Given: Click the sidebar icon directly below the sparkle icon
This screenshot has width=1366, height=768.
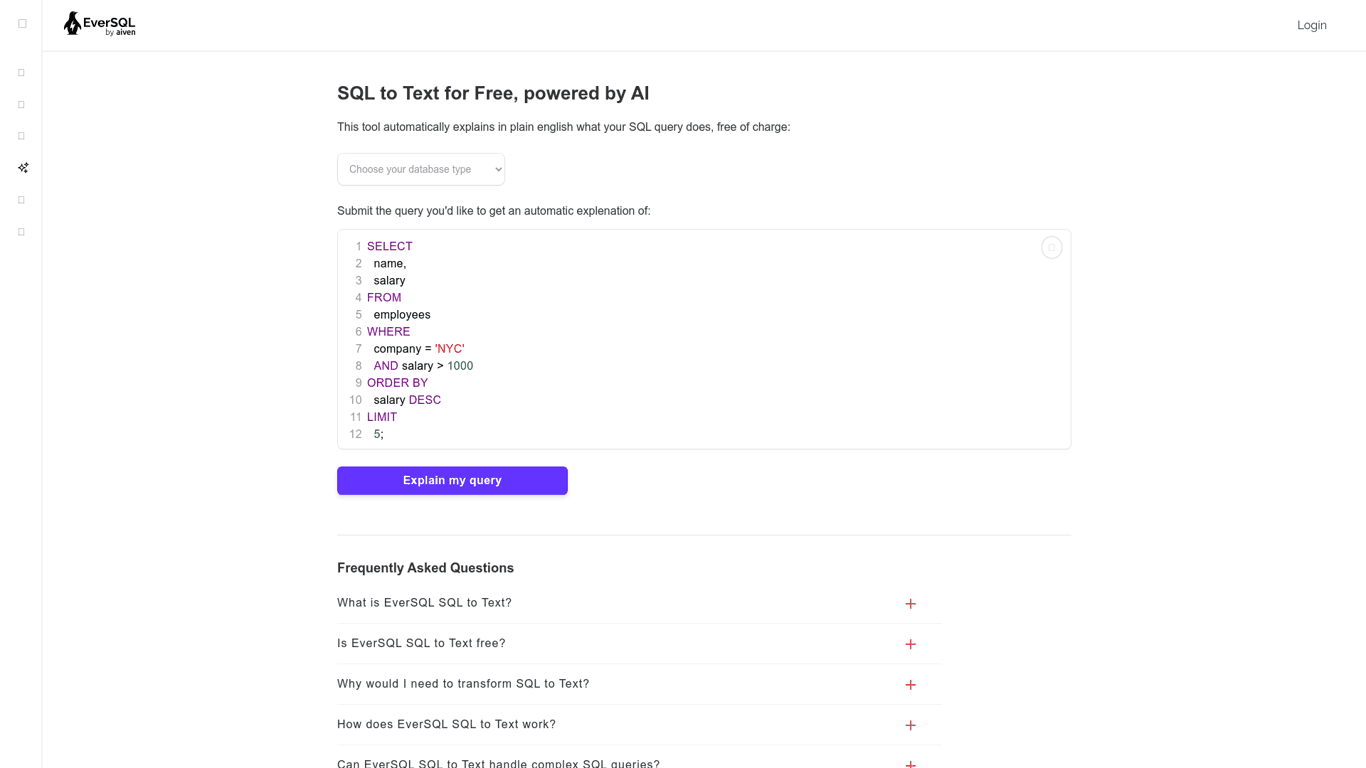Looking at the screenshot, I should coord(21,200).
